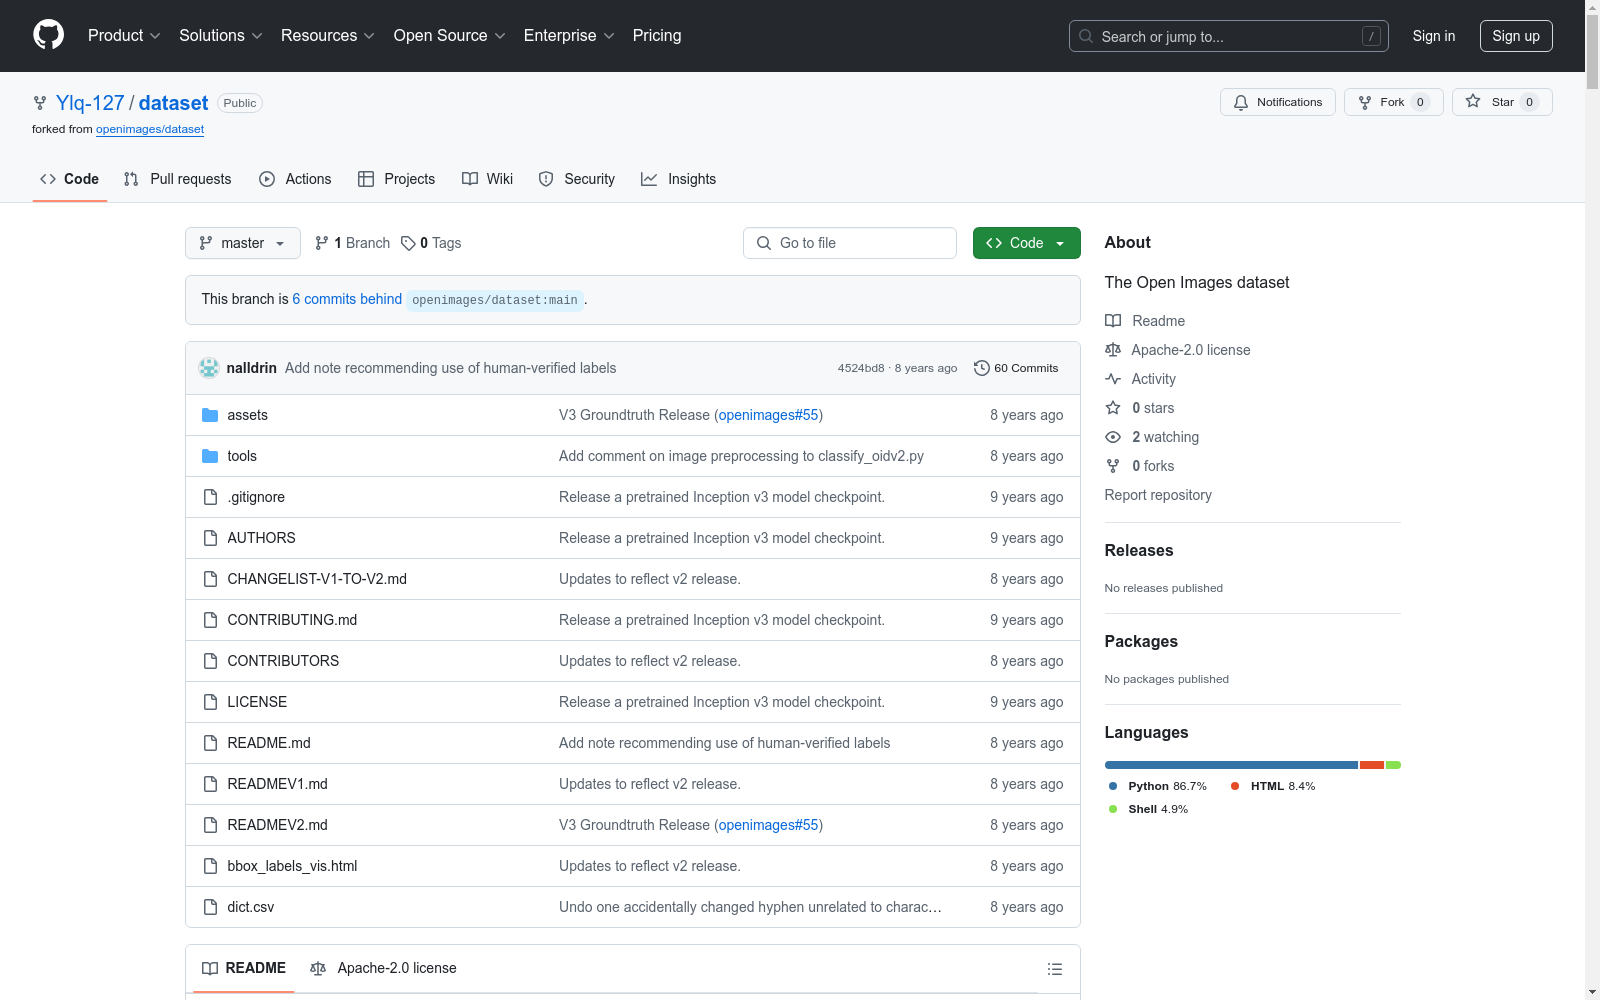Open the 60 Commits history
Screen dimensions: 1600x1000
tap(1016, 368)
